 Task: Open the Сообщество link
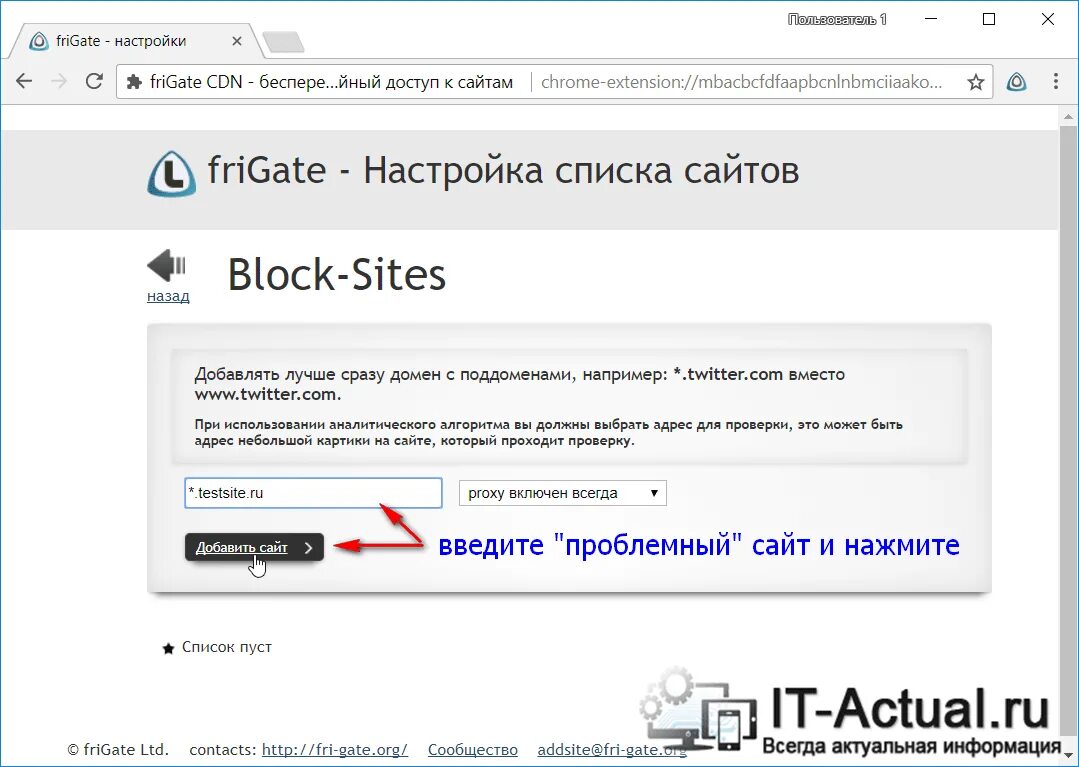(x=473, y=750)
